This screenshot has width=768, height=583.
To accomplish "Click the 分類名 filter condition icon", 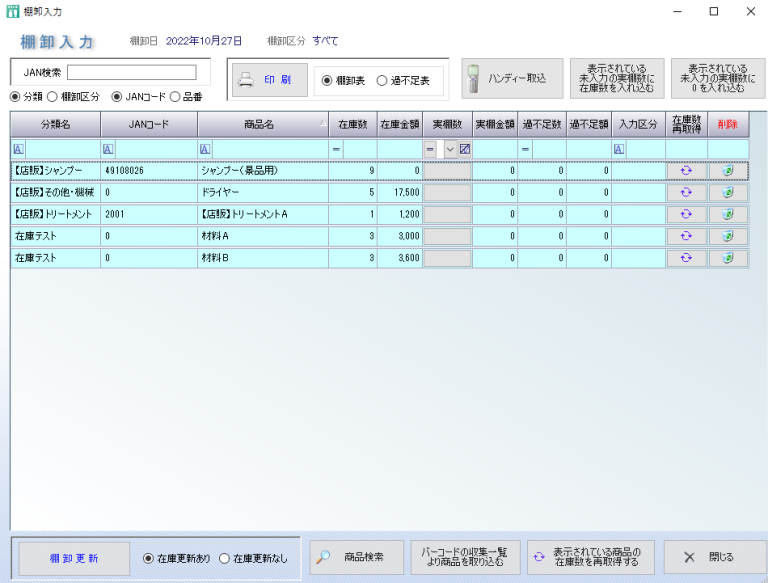I will pyautogui.click(x=18, y=149).
